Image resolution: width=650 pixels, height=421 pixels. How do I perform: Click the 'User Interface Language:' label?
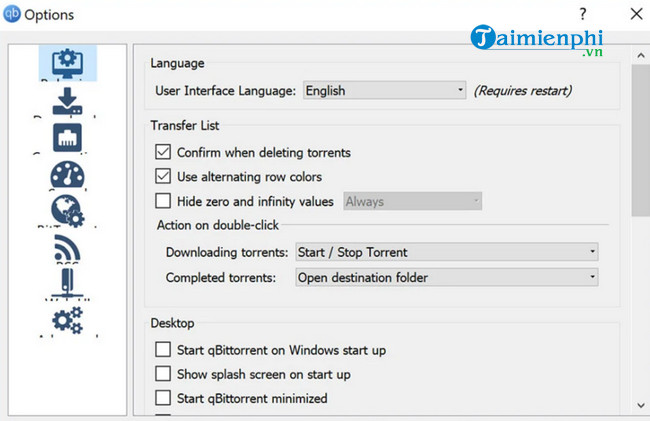tap(226, 90)
